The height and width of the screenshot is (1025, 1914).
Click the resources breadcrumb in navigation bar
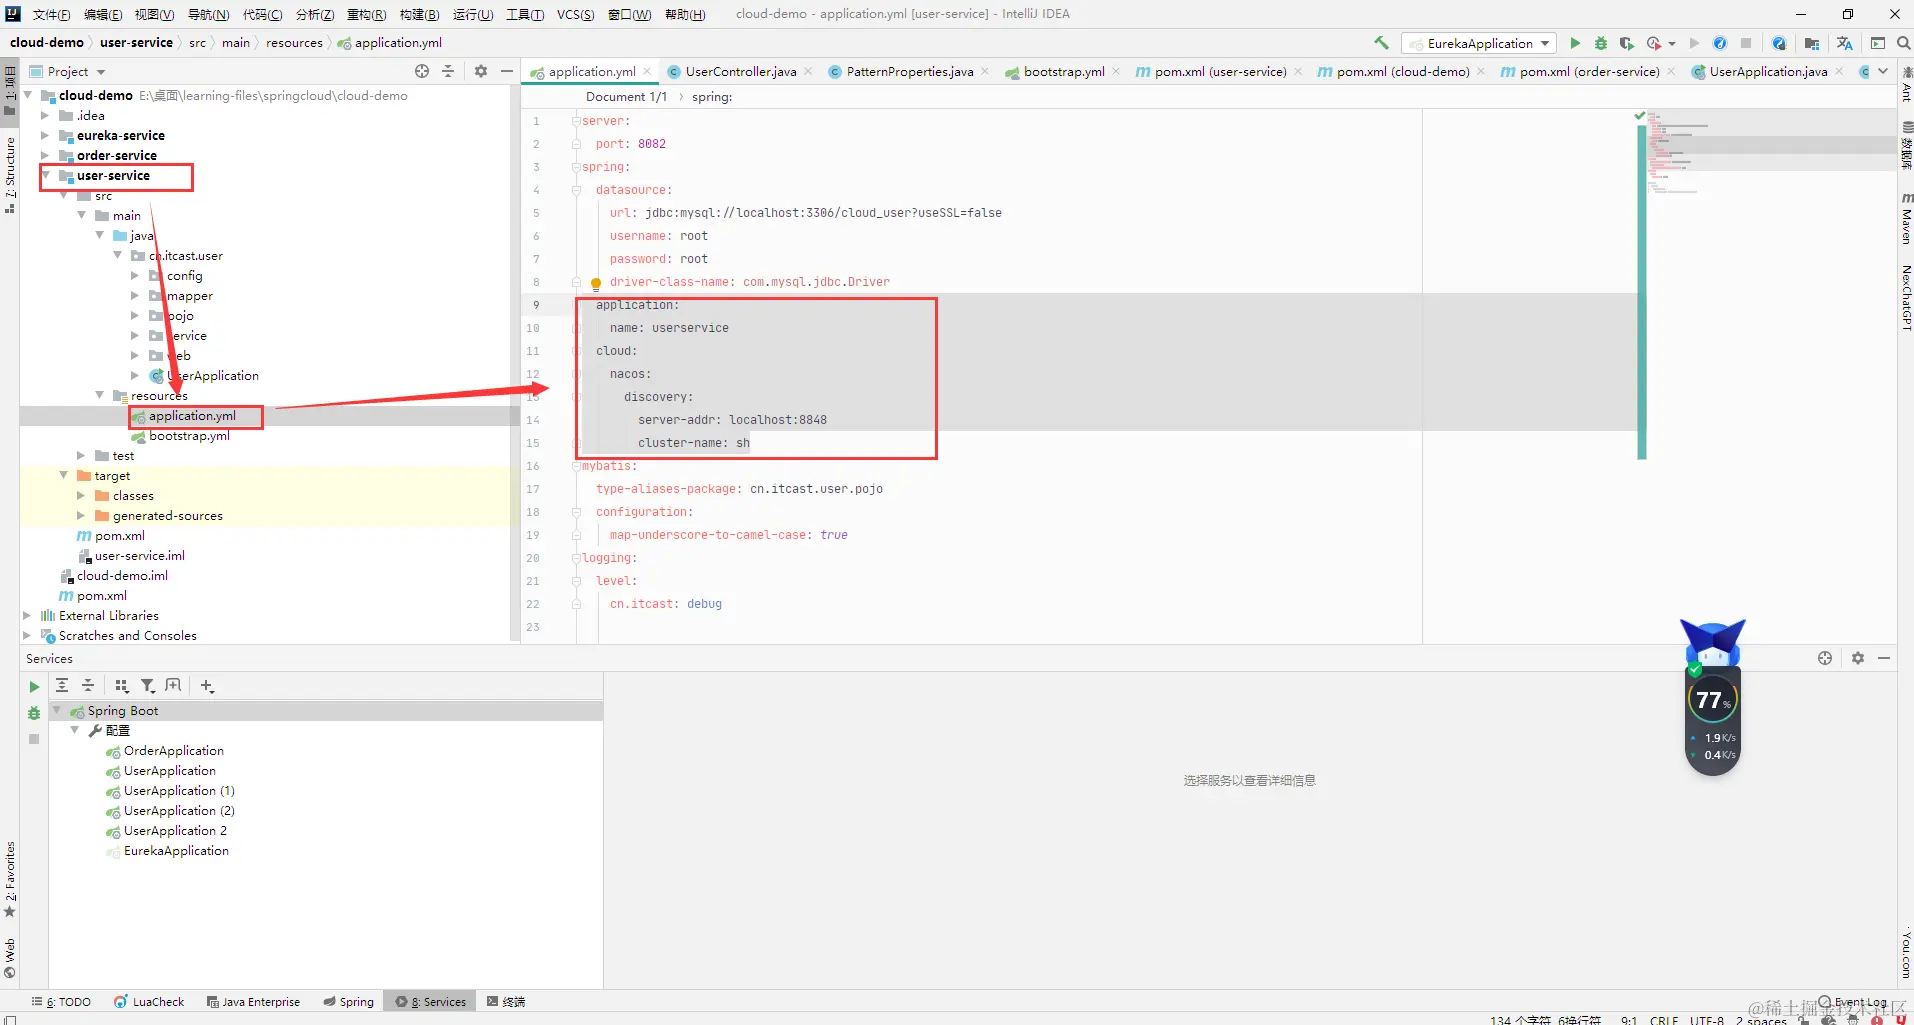294,43
